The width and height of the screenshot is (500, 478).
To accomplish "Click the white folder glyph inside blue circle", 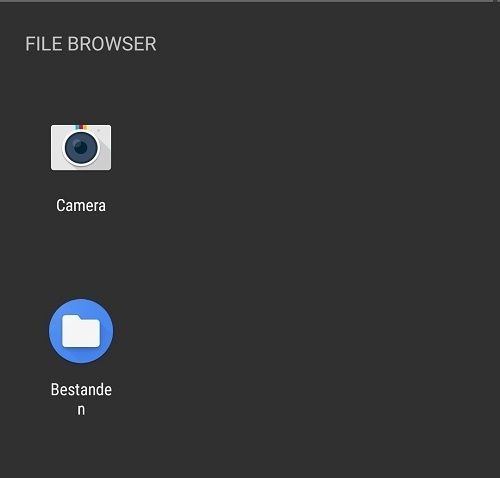I will [x=81, y=331].
